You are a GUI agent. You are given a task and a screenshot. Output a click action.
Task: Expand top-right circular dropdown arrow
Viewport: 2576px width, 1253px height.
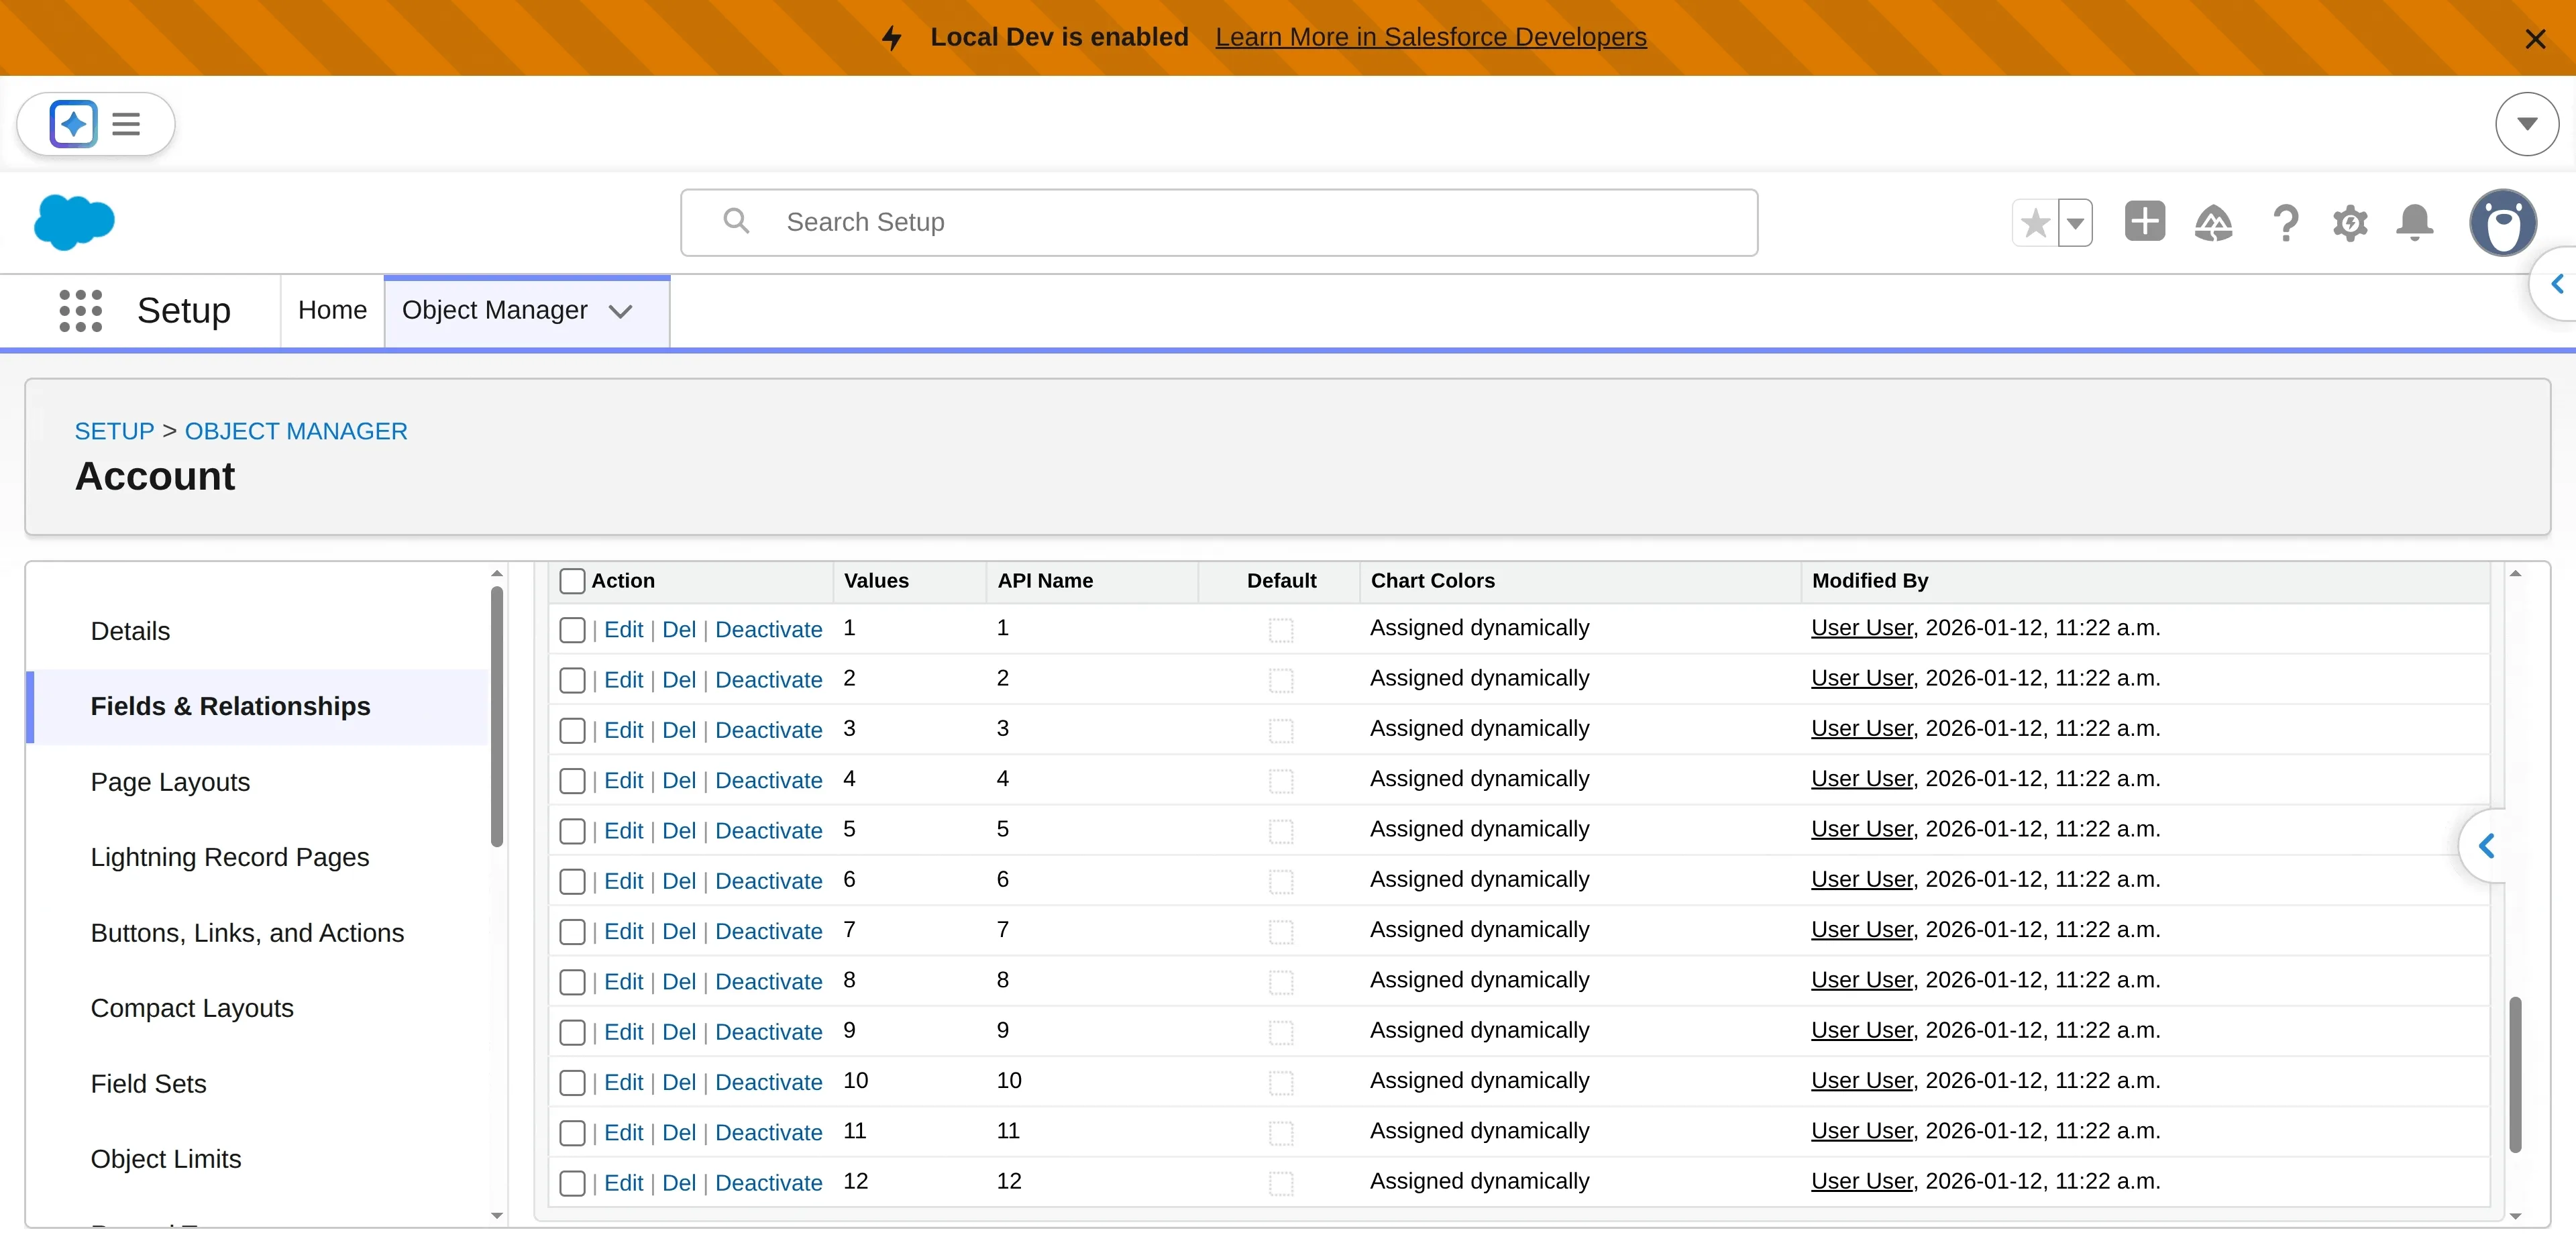click(x=2527, y=124)
